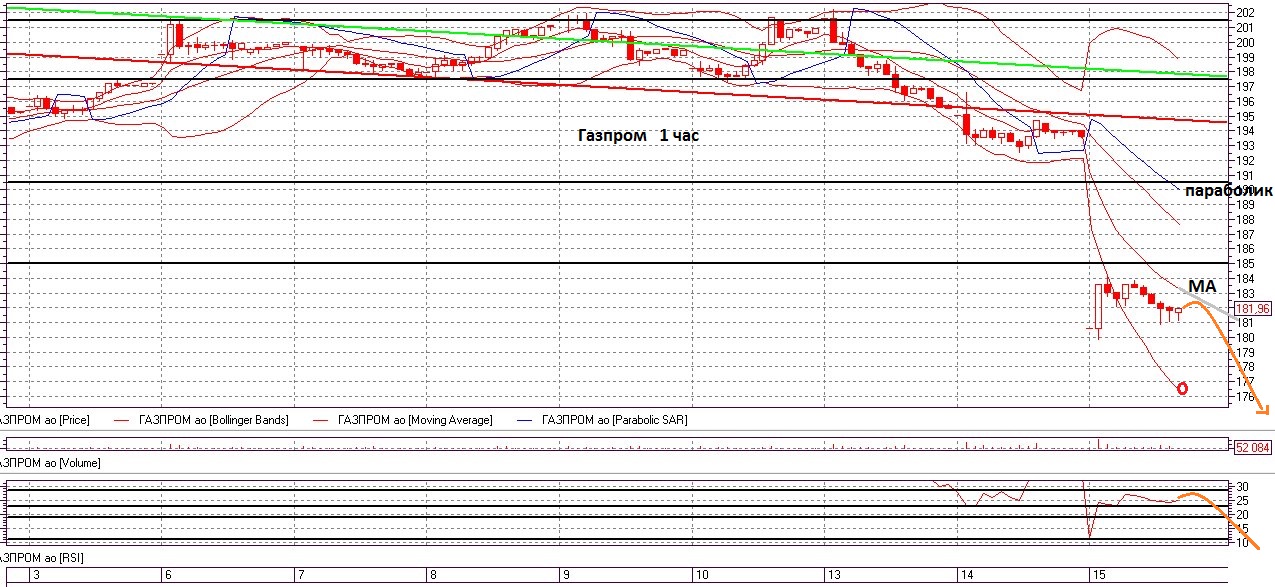The image size is (1275, 587).
Task: Click the ГАЗПРОМ ао [Moving Average] legend entry
Action: tap(402, 420)
